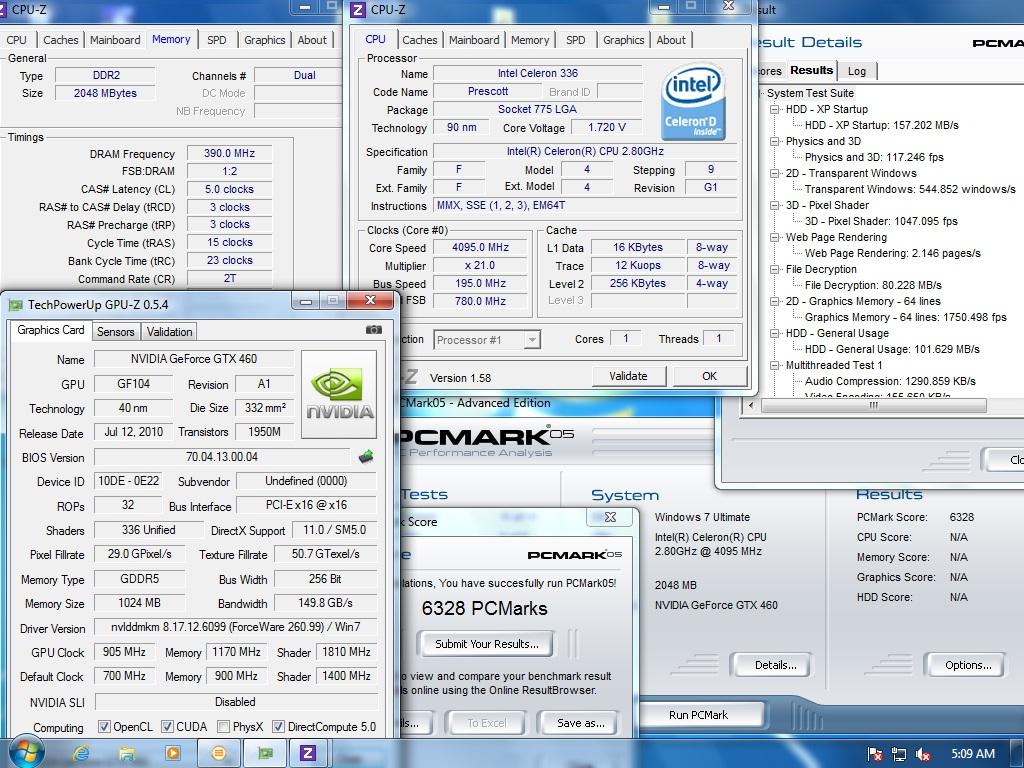Click the PCMark Score 6328 value
The height and width of the screenshot is (768, 1024).
pyautogui.click(x=961, y=517)
